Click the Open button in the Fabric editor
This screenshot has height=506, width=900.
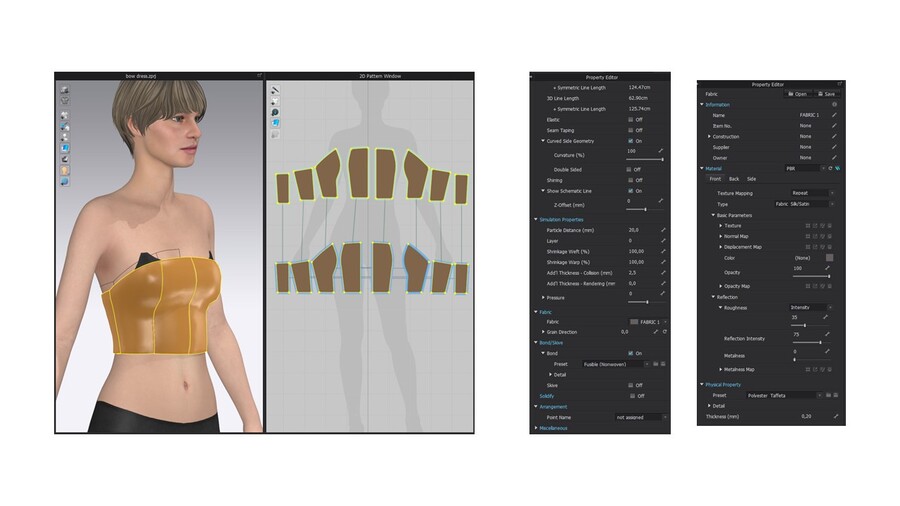coord(798,94)
